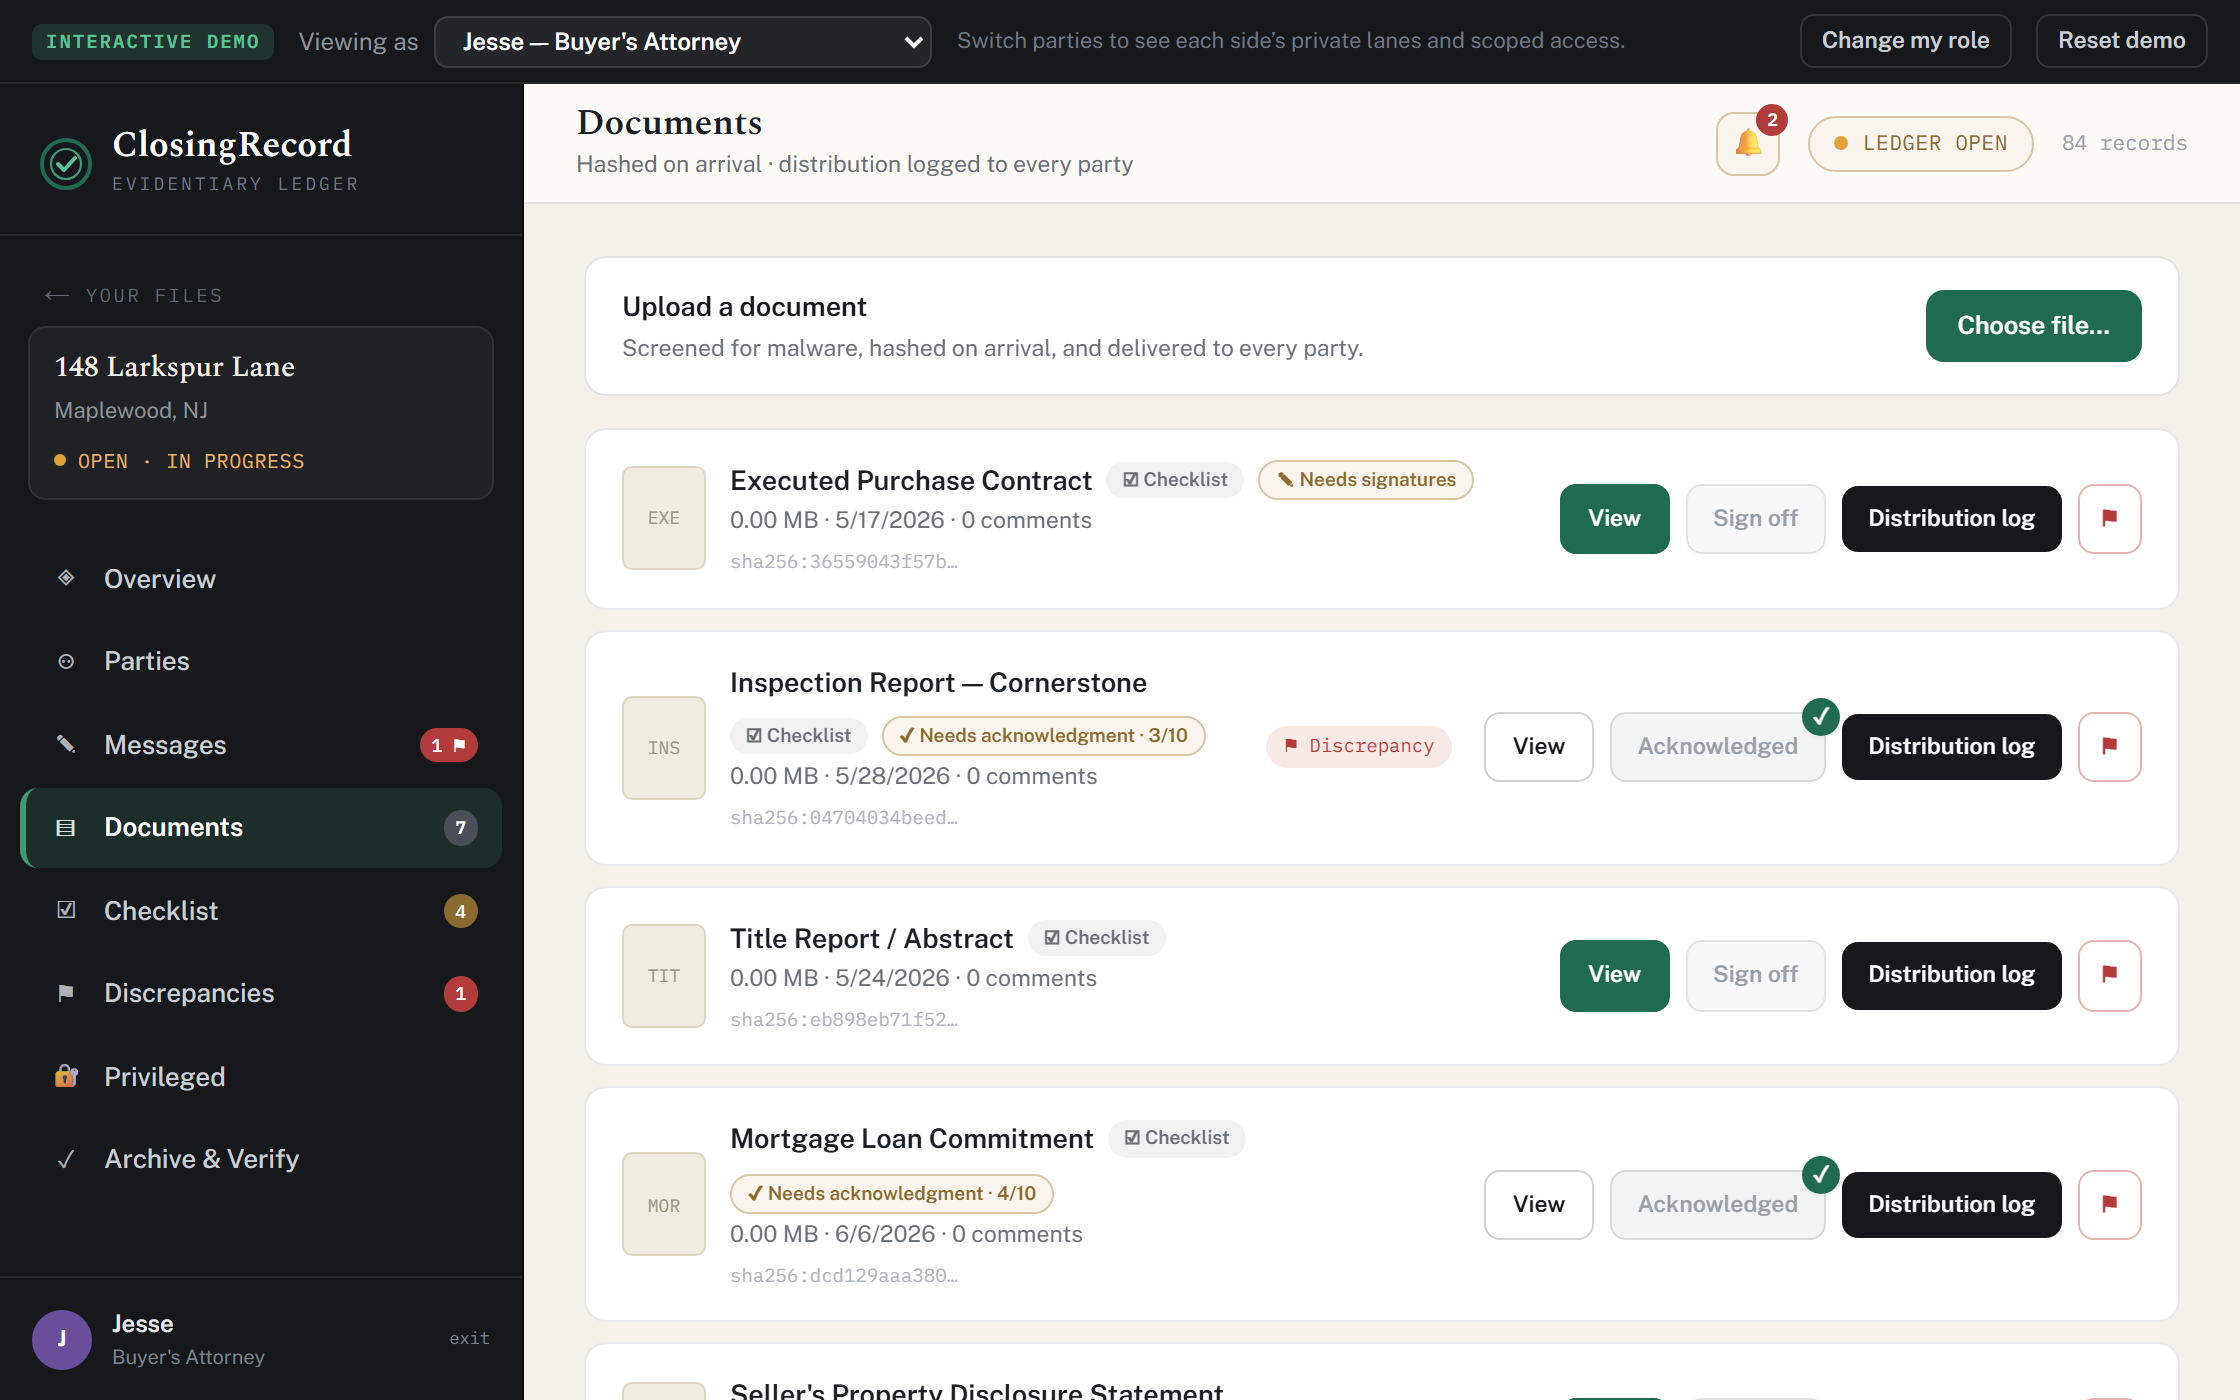
Task: Open the notifications bell icon
Action: 1747,144
